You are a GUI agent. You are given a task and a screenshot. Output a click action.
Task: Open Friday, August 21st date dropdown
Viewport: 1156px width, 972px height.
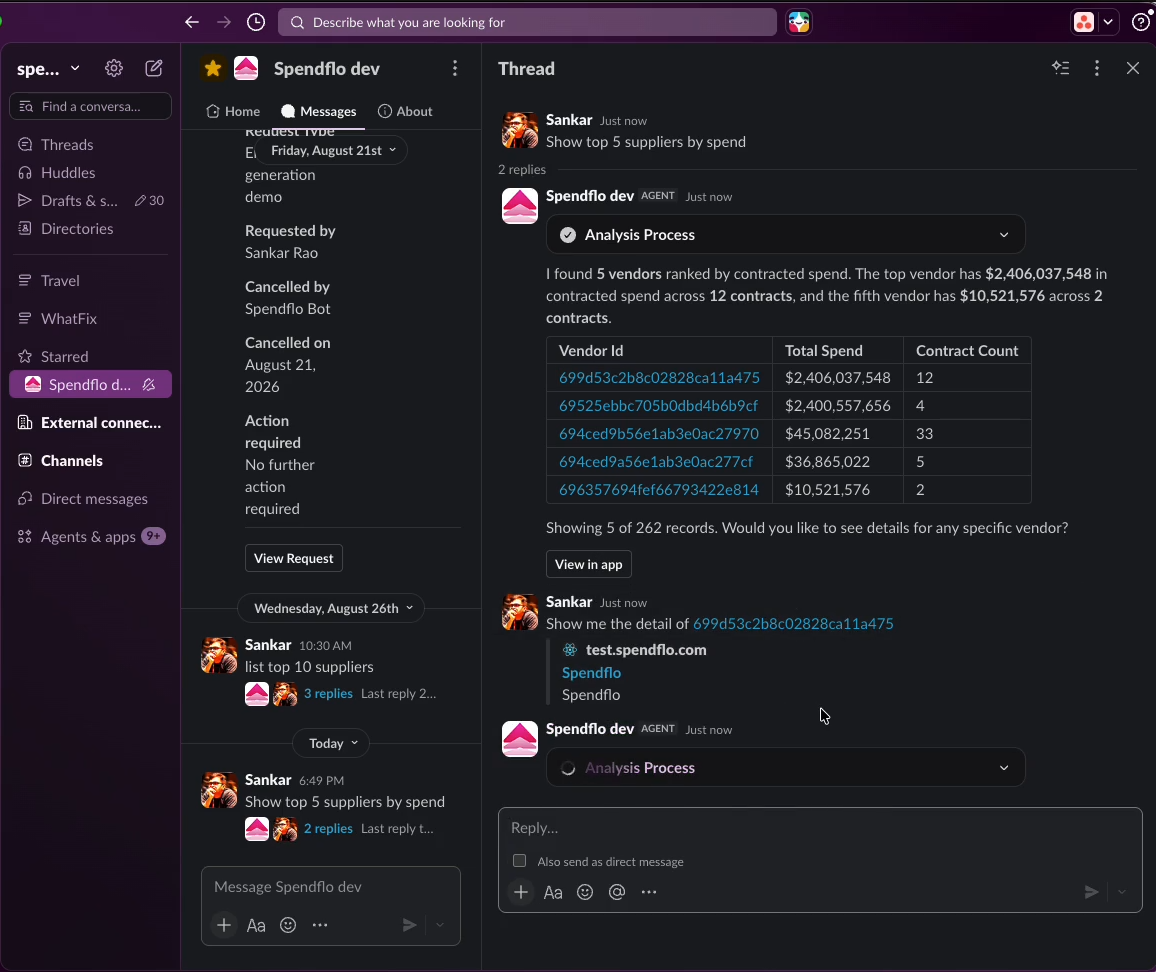[333, 150]
